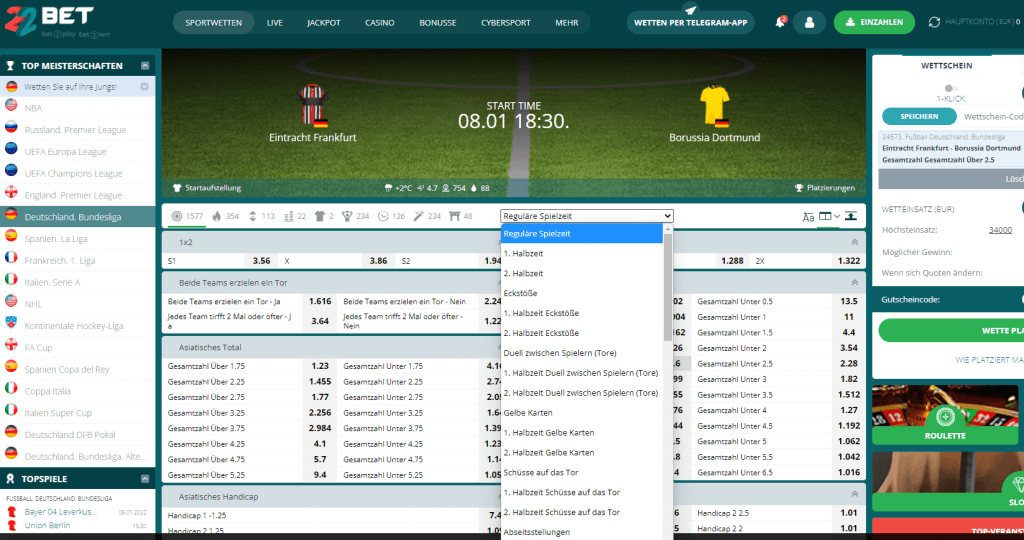This screenshot has width=1024, height=540.
Task: Collapse Top Meisterschaften panel
Action: (145, 66)
